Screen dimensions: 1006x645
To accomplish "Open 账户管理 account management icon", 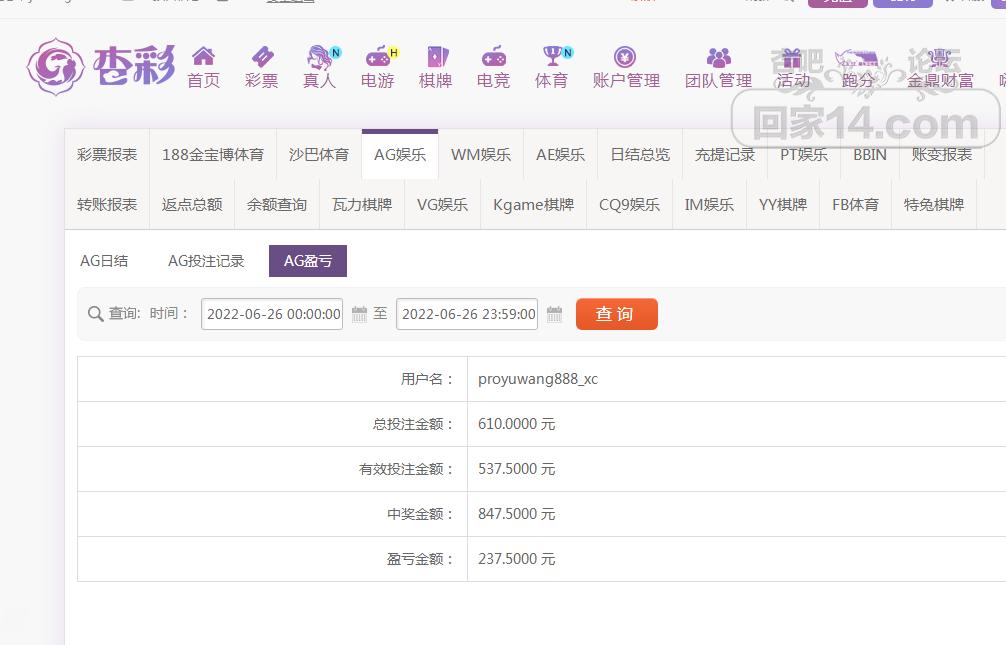I will coord(626,56).
